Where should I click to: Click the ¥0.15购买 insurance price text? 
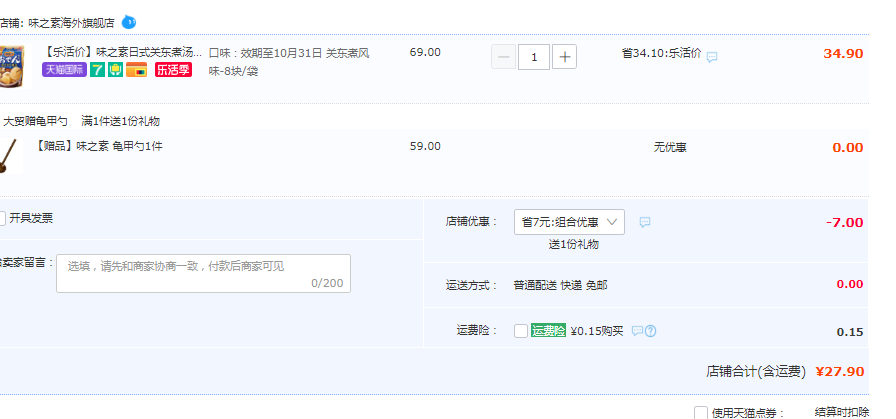[x=597, y=331]
